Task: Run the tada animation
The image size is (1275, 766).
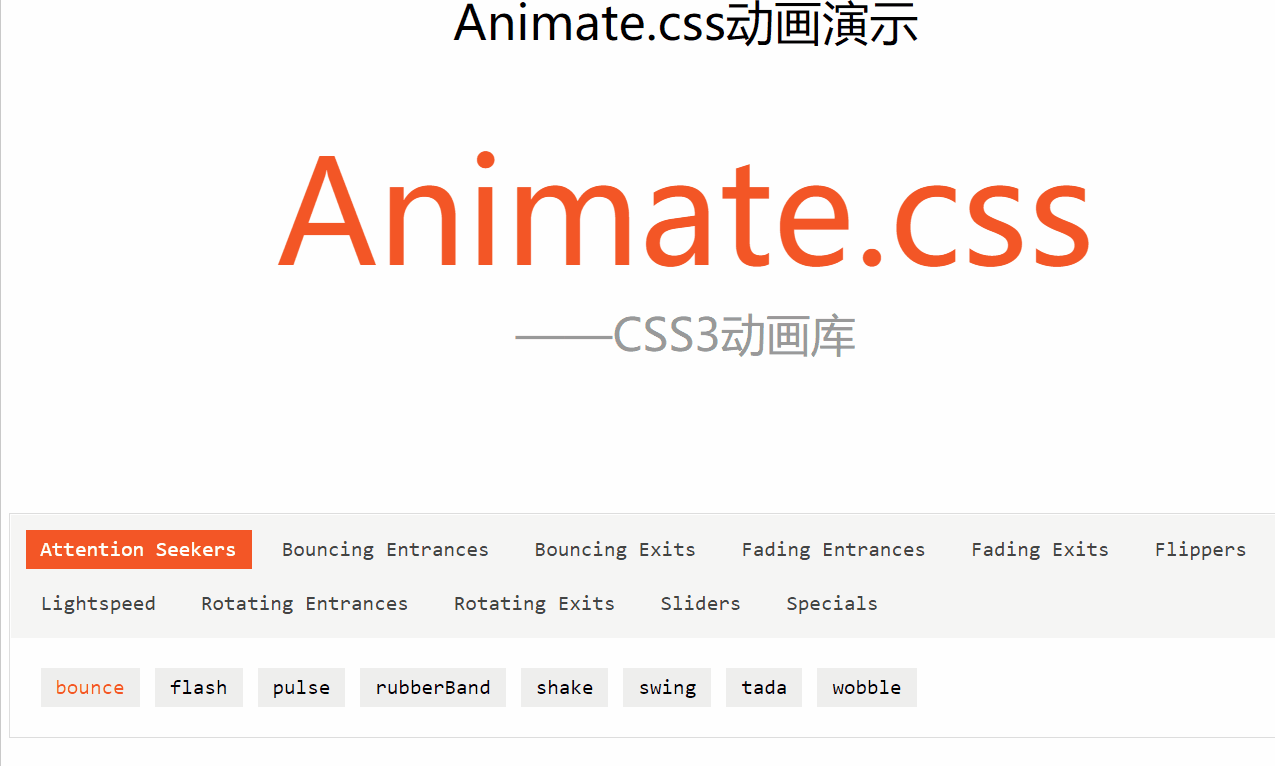Action: 763,687
